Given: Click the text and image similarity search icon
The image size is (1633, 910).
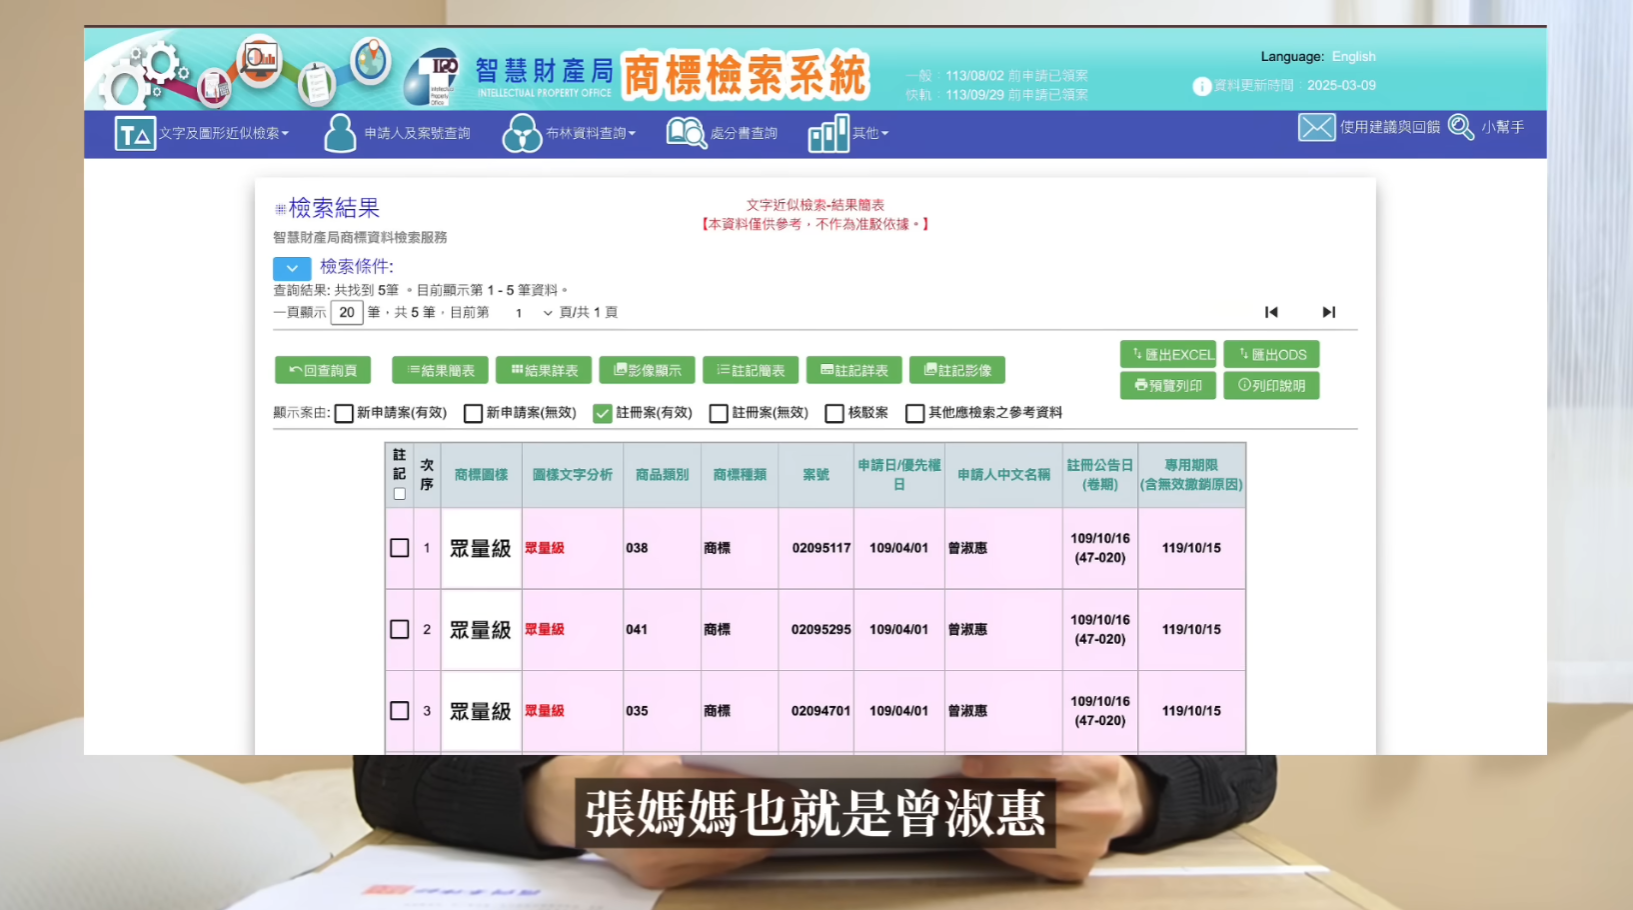Looking at the screenshot, I should tap(135, 133).
